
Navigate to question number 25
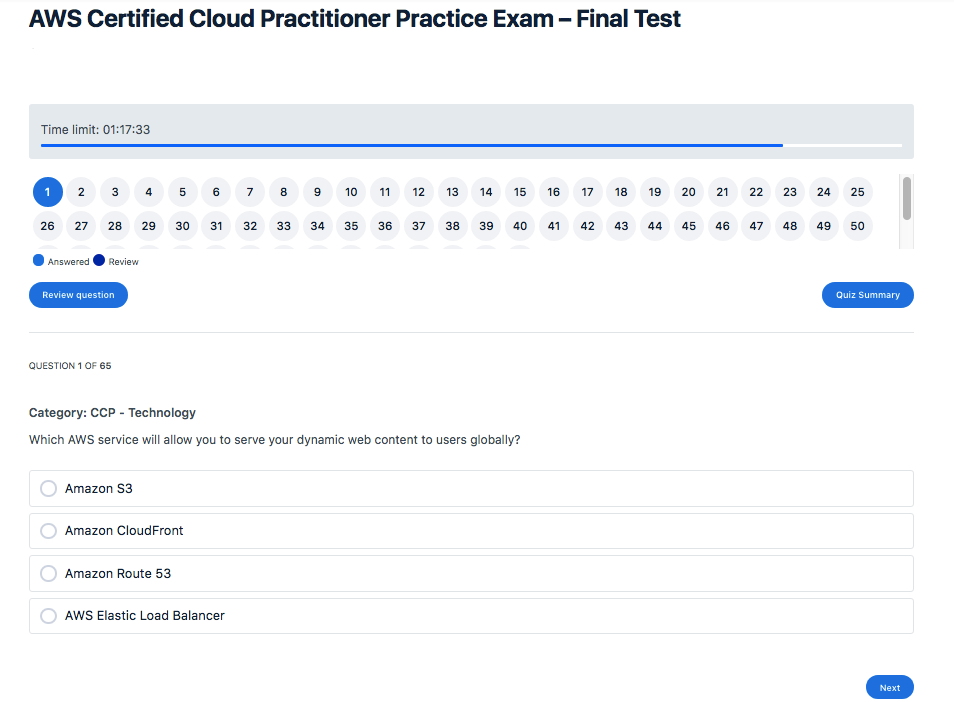[857, 192]
